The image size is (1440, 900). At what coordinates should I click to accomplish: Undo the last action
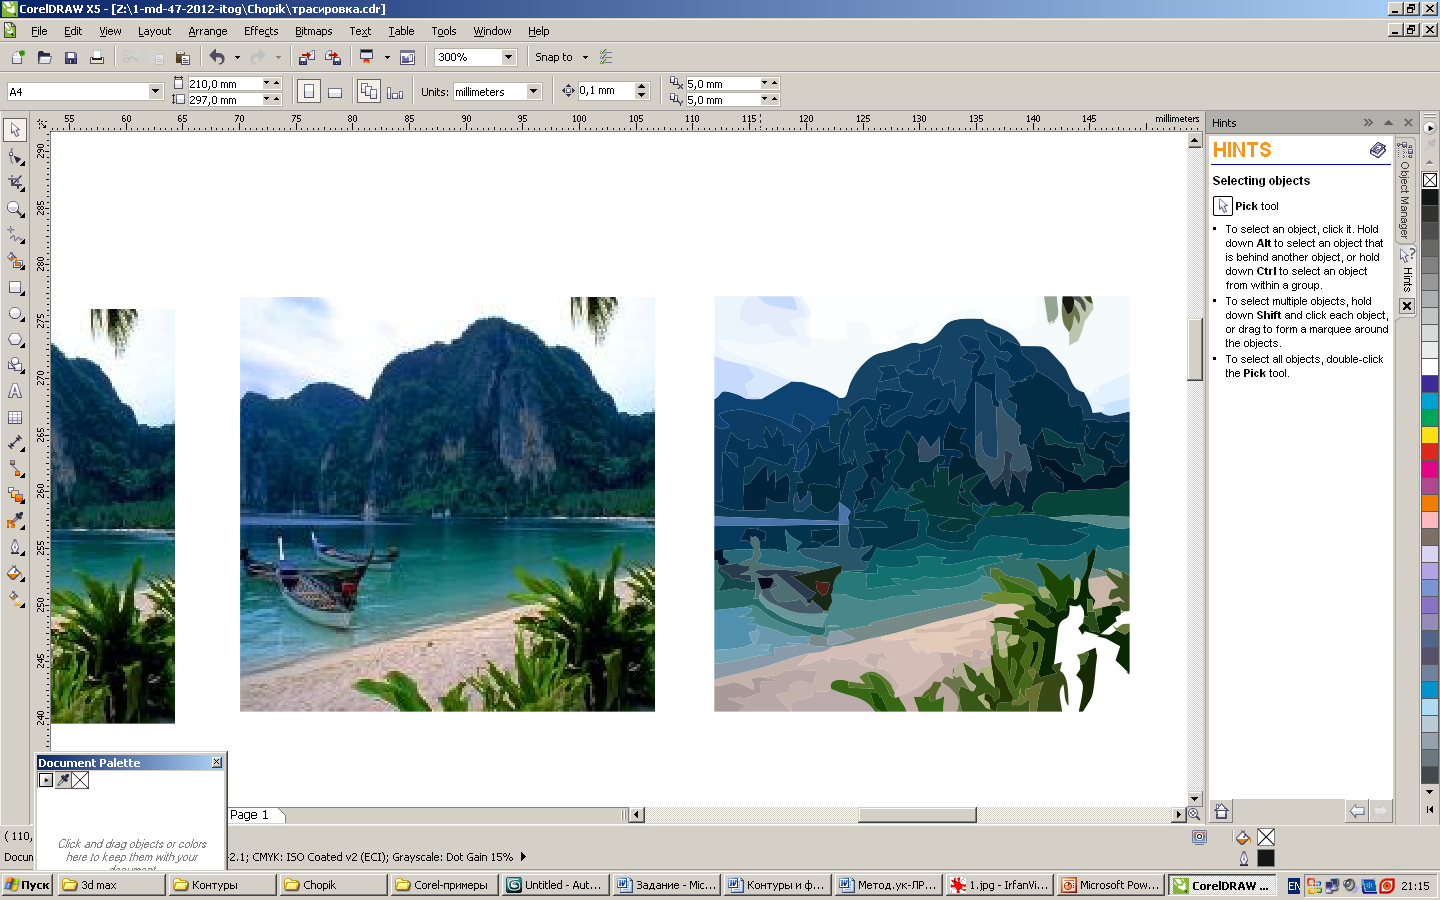(217, 57)
